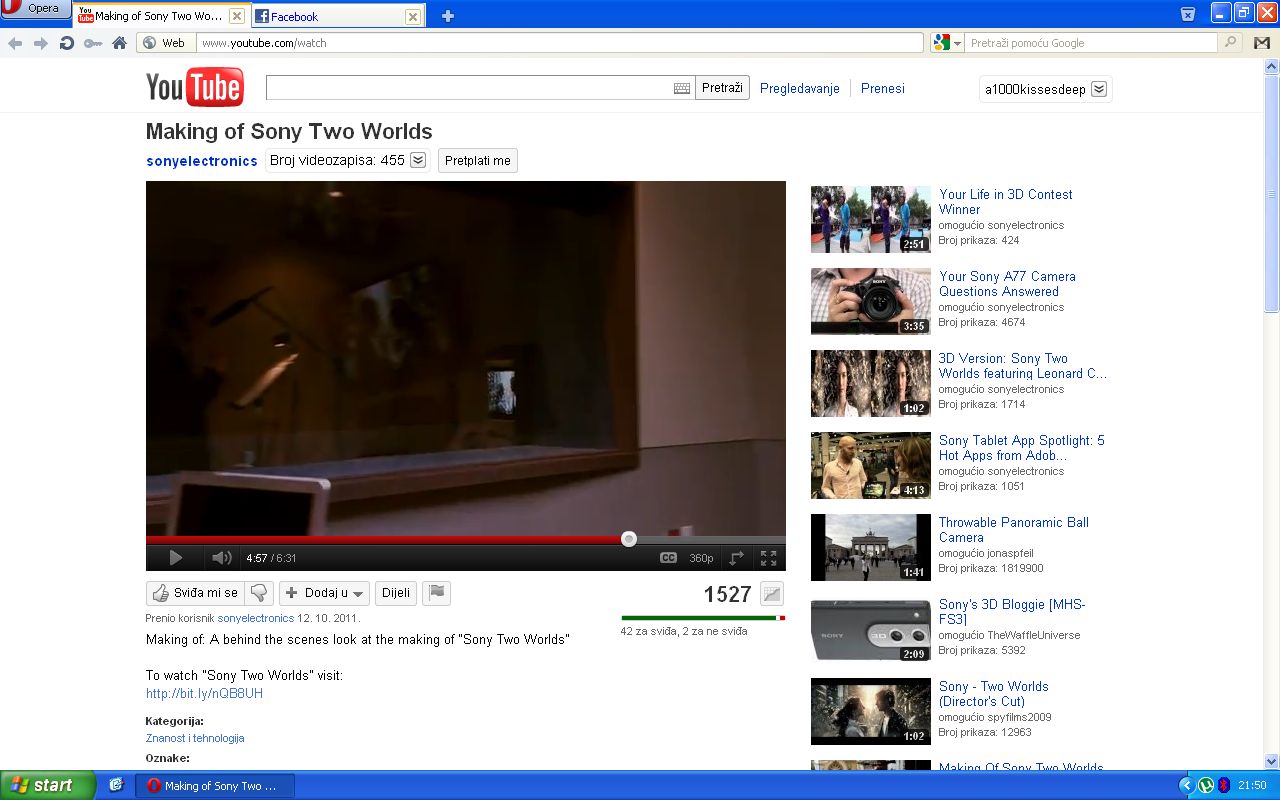Screen dimensions: 1280x800
Task: Click the green and red likes rating bar
Action: (703, 618)
